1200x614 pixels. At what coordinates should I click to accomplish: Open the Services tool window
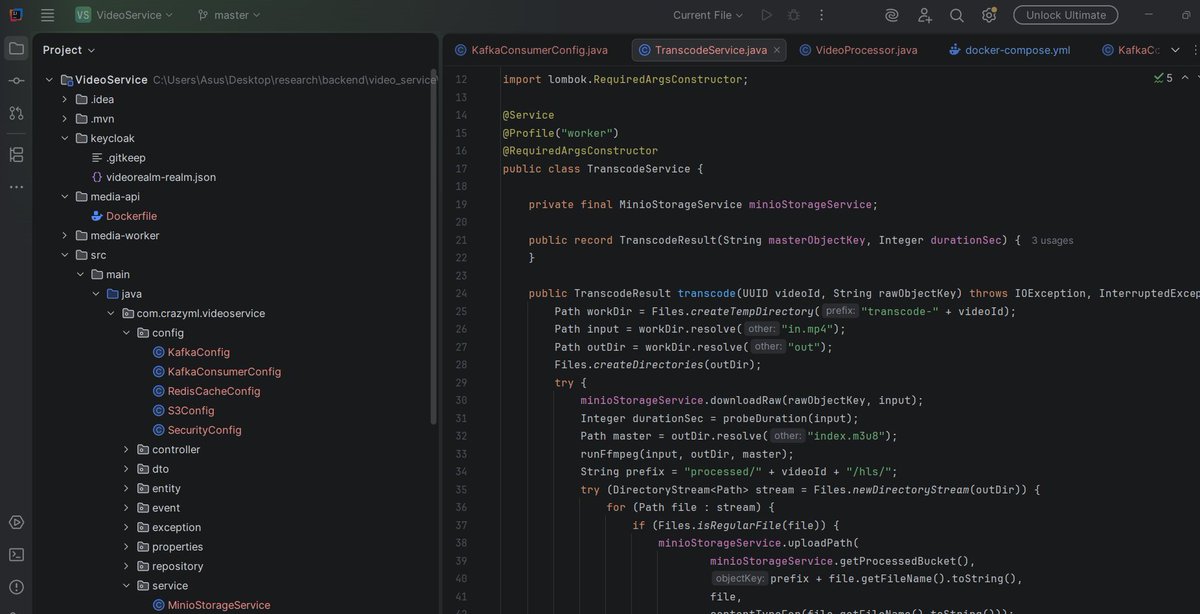coord(16,522)
